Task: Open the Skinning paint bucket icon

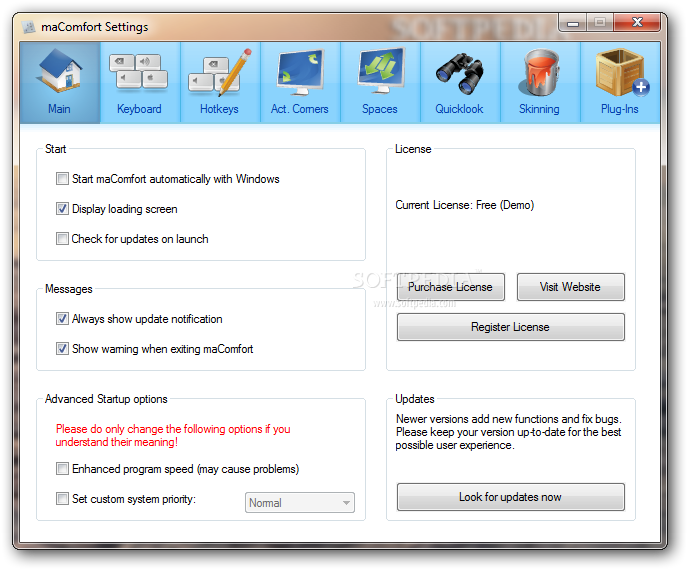Action: tap(539, 72)
